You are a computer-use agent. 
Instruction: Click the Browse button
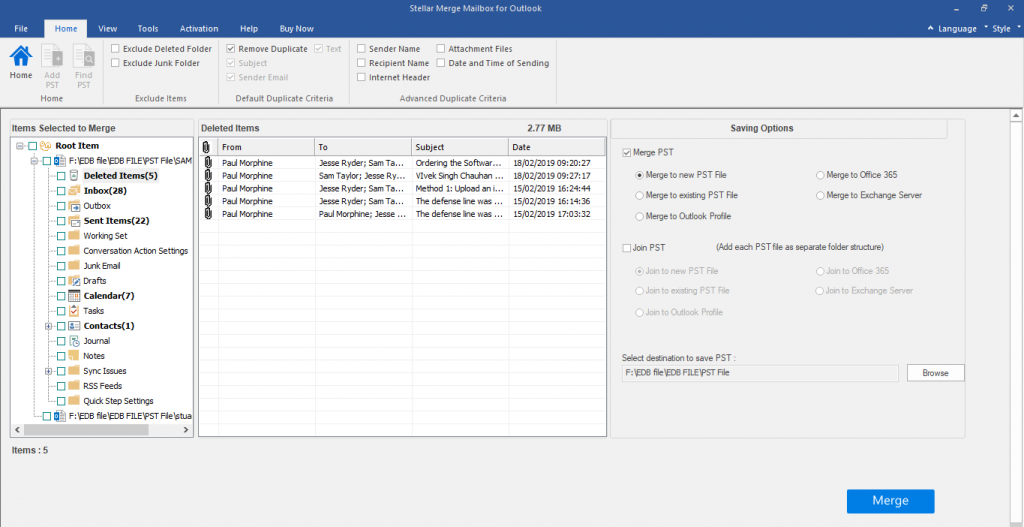pos(935,373)
